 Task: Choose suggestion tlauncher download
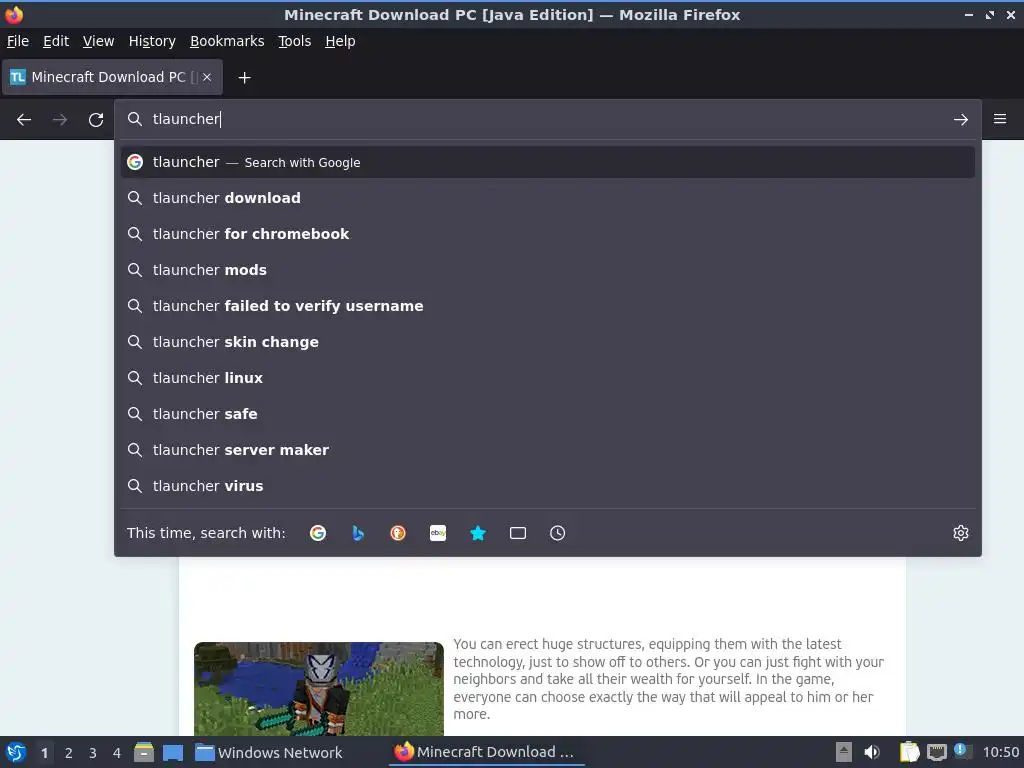coord(548,198)
